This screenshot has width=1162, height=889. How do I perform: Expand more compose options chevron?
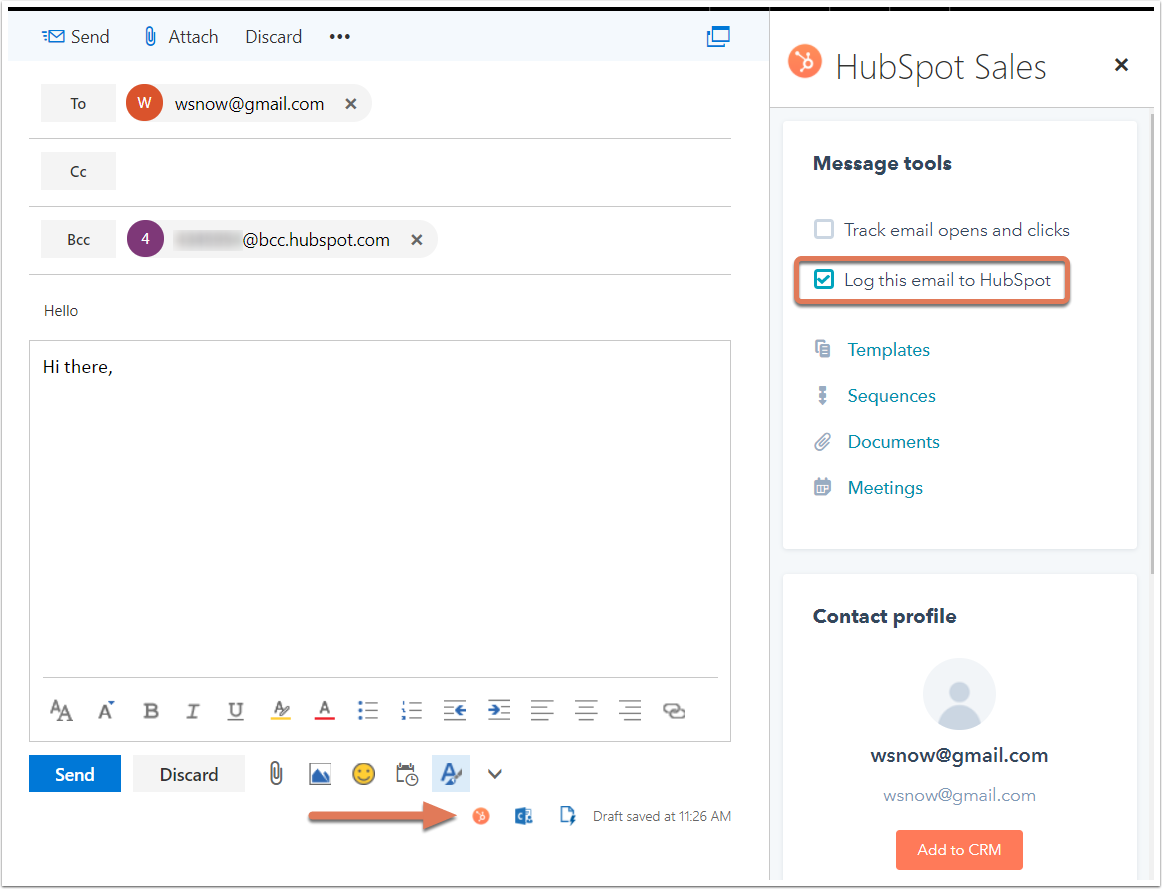(494, 774)
